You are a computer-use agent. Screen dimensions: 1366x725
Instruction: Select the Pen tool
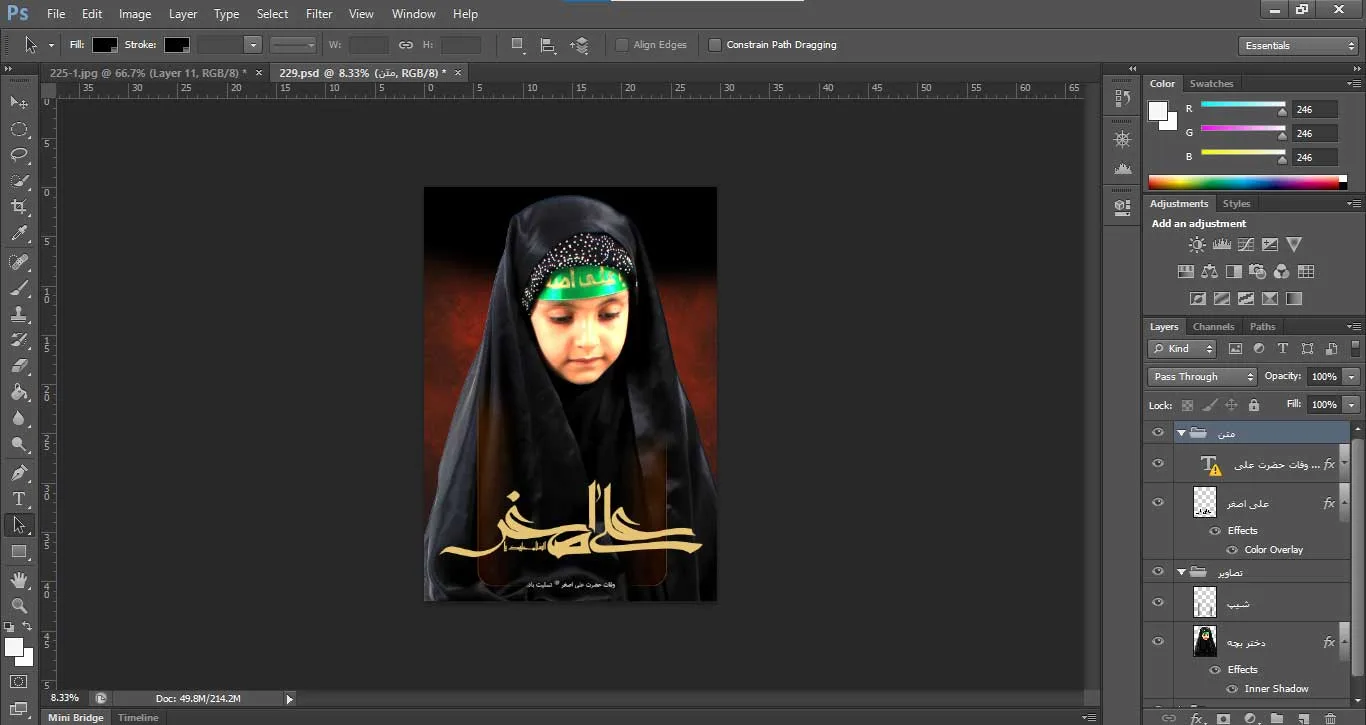(x=19, y=472)
